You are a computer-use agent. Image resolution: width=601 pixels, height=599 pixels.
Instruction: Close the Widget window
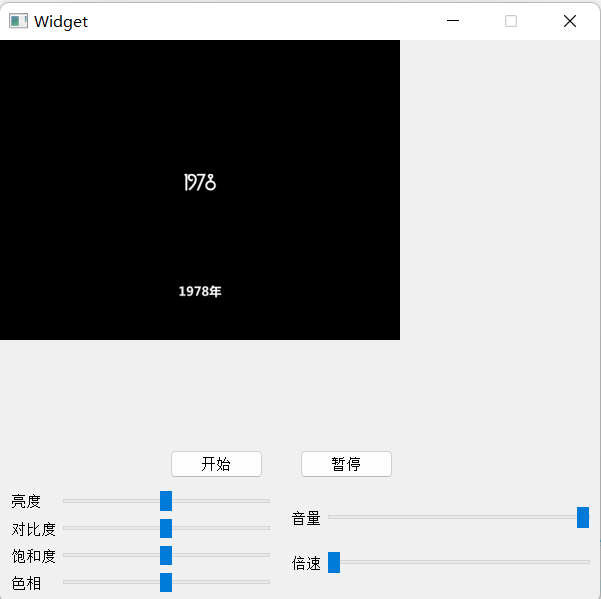(x=570, y=21)
